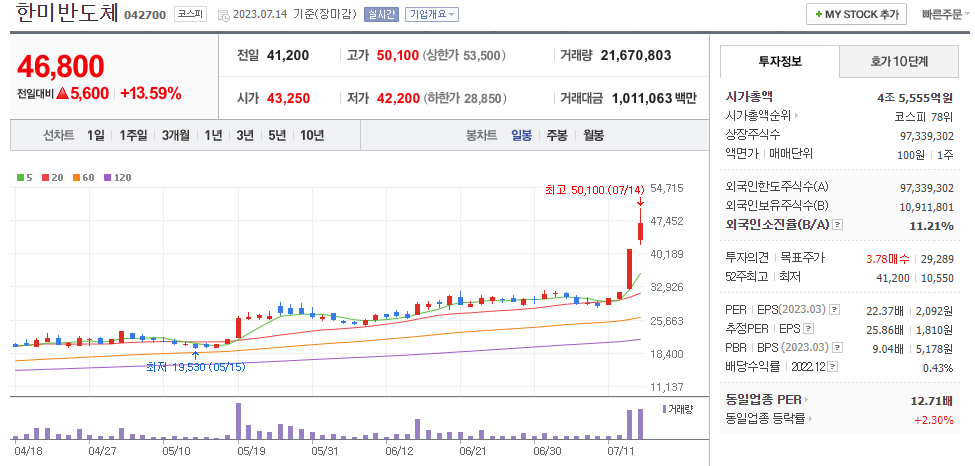Click the MY STOCK 추가 button
Screen dimensions: 975x466
[x=856, y=14]
